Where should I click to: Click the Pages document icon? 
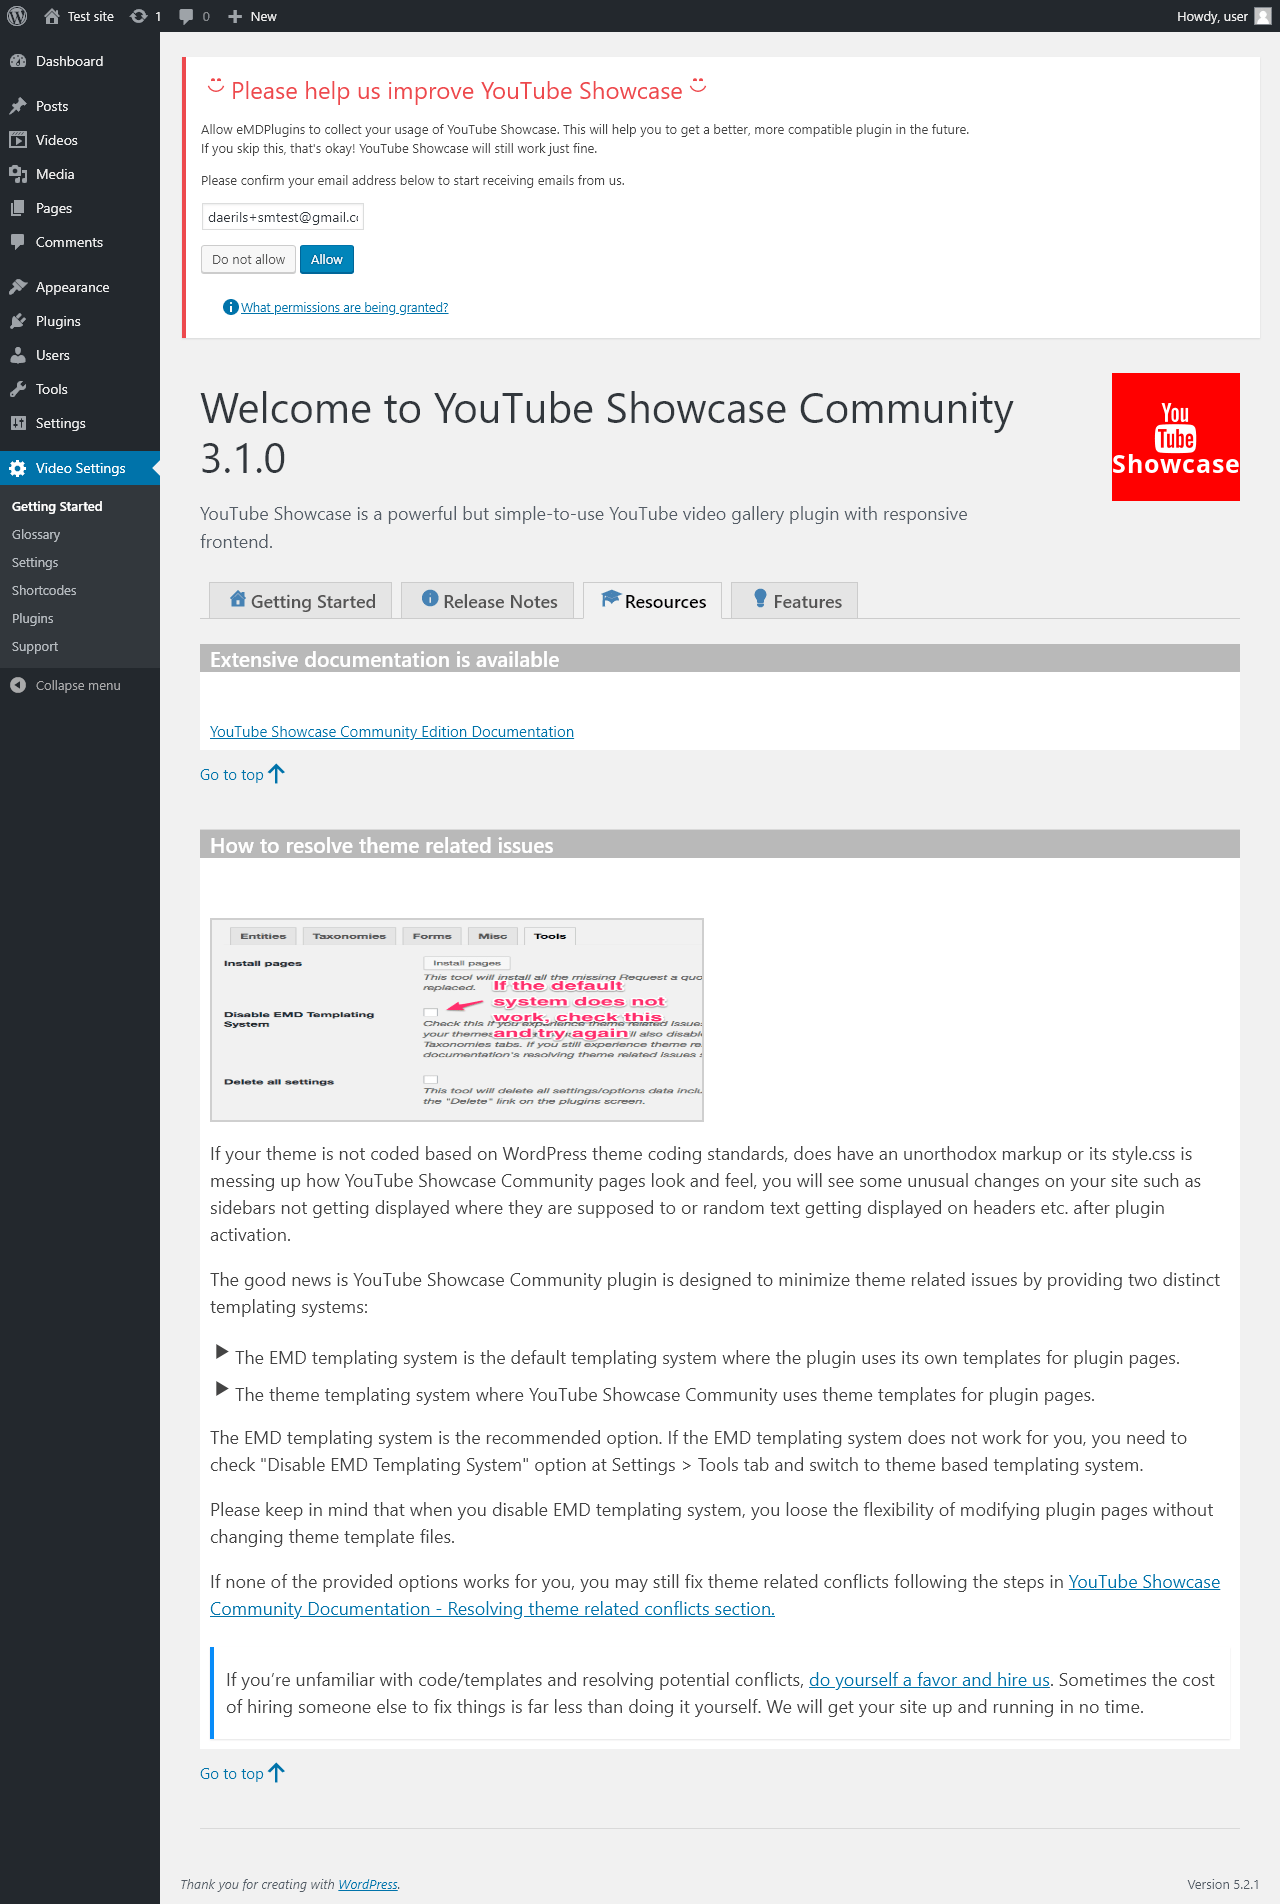tap(18, 208)
